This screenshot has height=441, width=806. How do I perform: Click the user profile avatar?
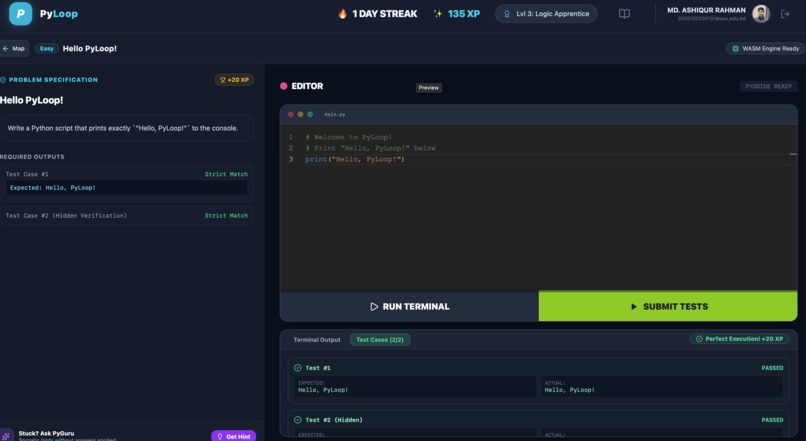tap(761, 14)
